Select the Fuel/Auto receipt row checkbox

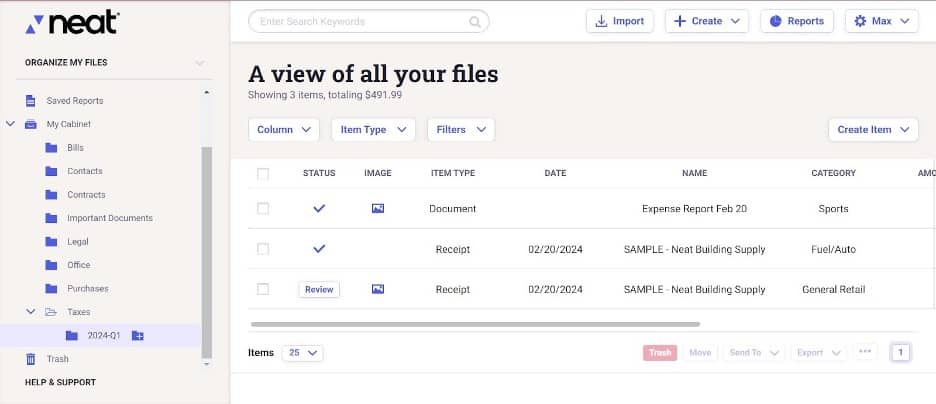(263, 249)
